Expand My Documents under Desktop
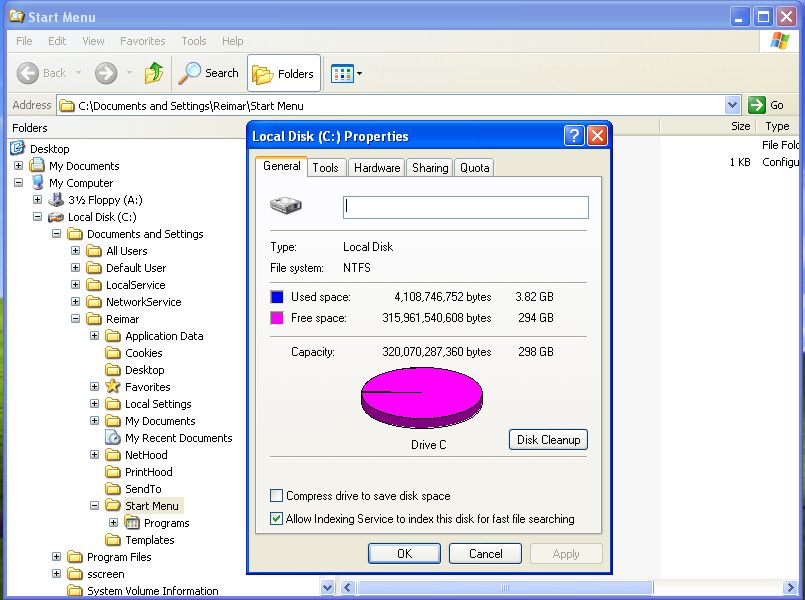This screenshot has height=600, width=805. pyautogui.click(x=18, y=165)
